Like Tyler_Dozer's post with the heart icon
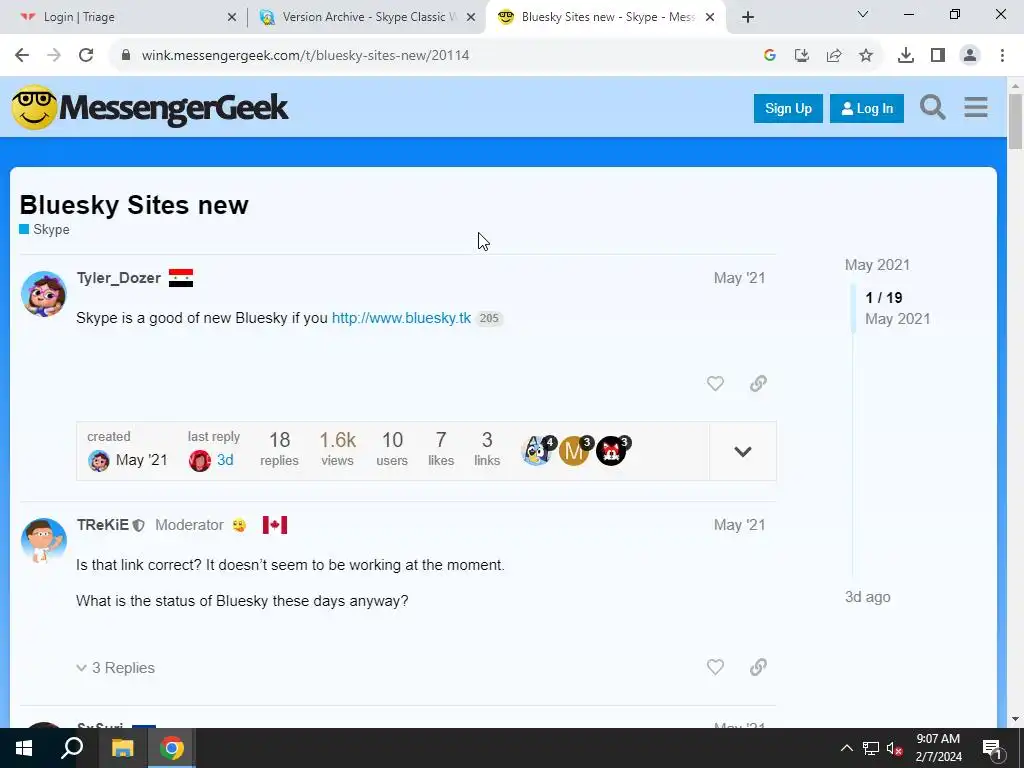The width and height of the screenshot is (1024, 768). pos(715,383)
